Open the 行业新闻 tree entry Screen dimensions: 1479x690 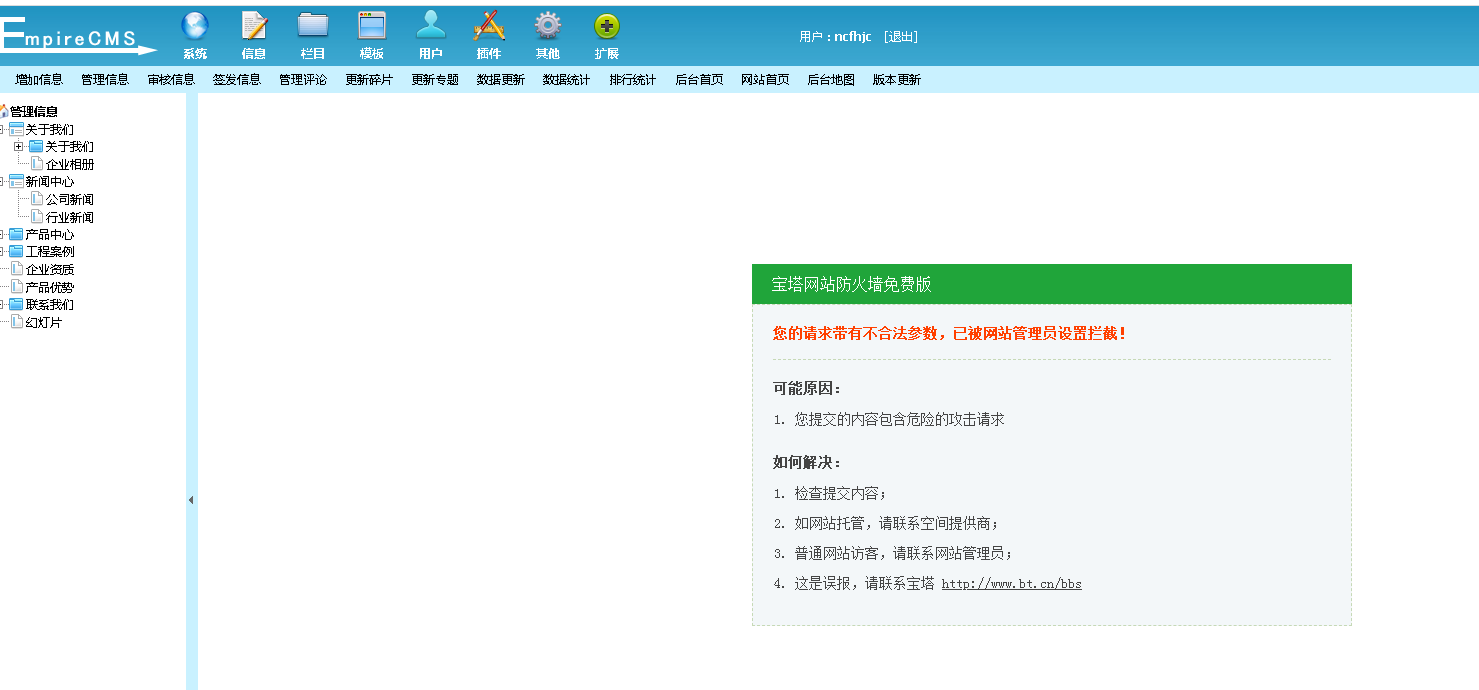point(70,217)
